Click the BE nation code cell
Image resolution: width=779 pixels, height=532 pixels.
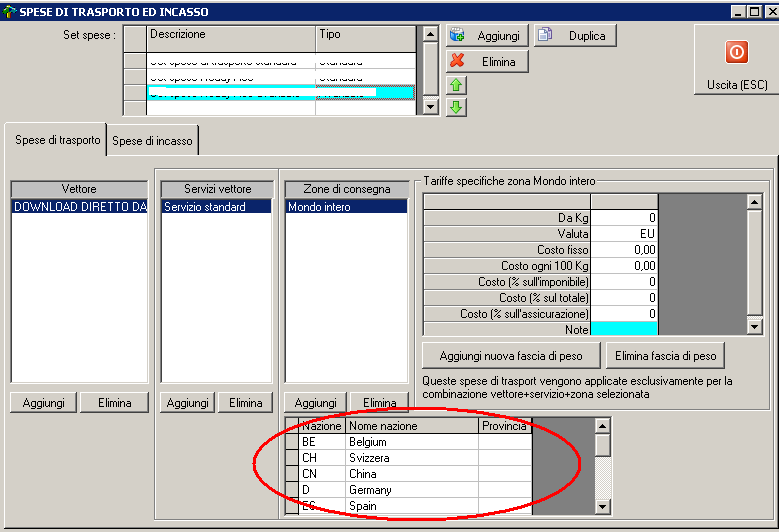click(x=322, y=442)
